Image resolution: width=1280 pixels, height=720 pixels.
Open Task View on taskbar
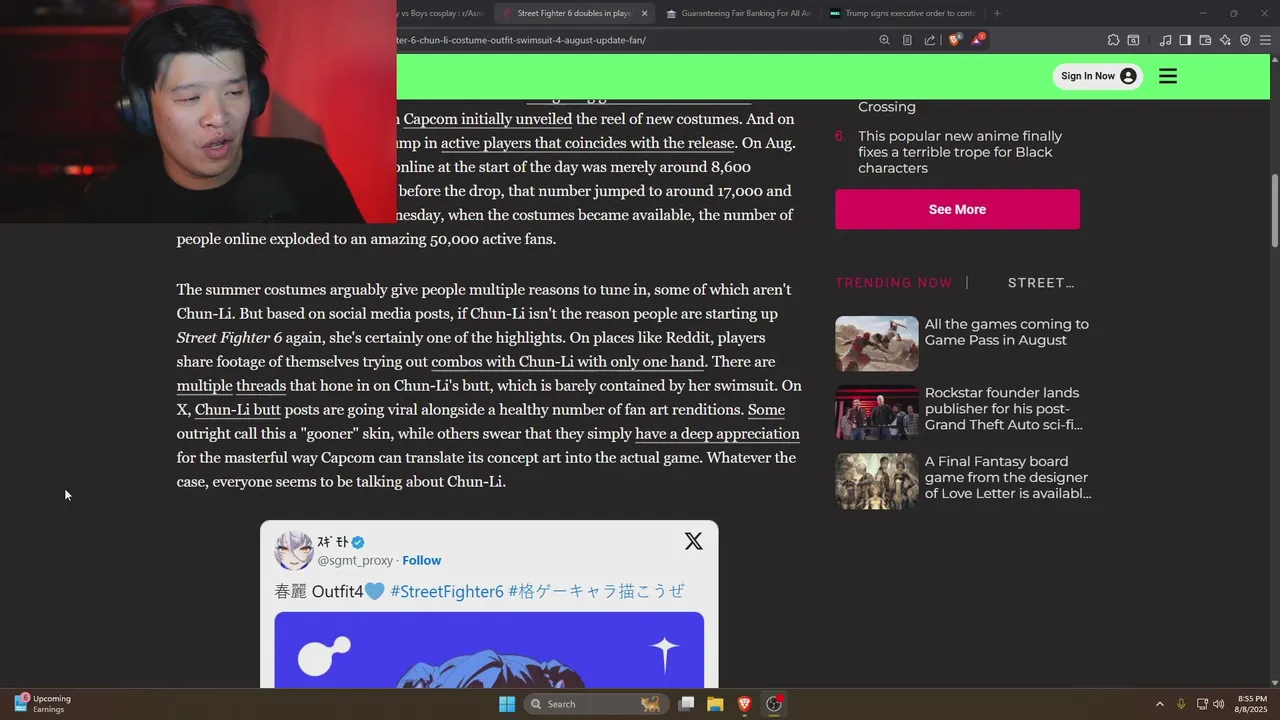pyautogui.click(x=686, y=704)
